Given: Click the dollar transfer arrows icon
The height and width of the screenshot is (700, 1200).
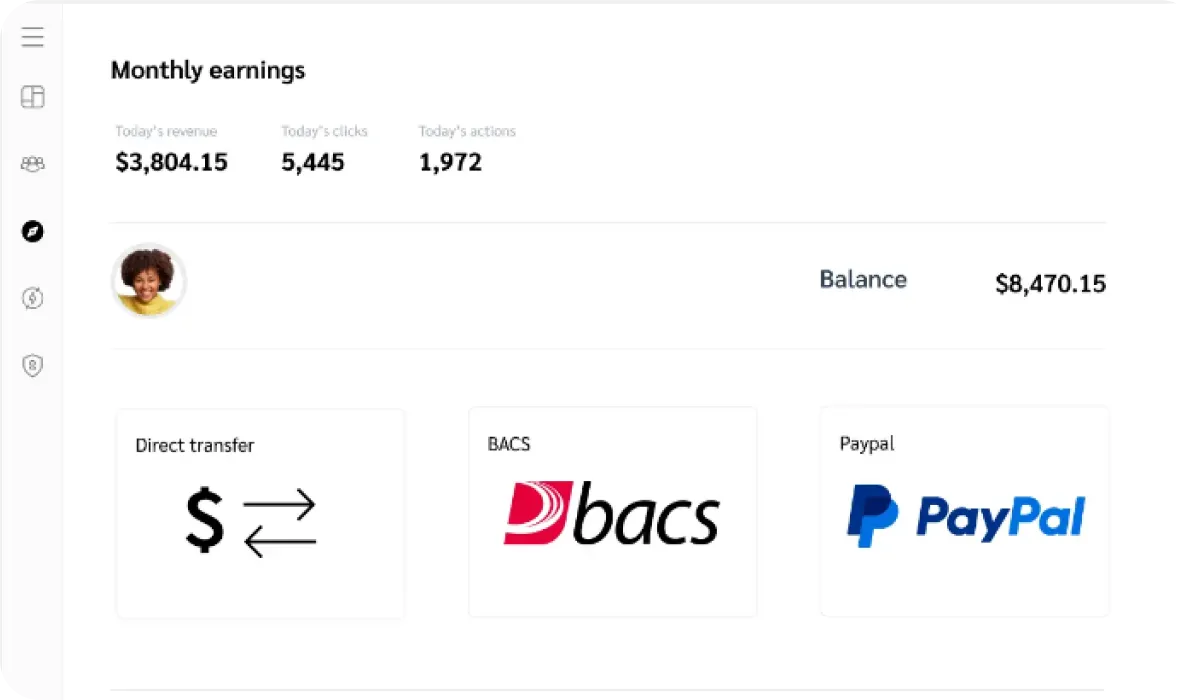Looking at the screenshot, I should click(x=251, y=522).
